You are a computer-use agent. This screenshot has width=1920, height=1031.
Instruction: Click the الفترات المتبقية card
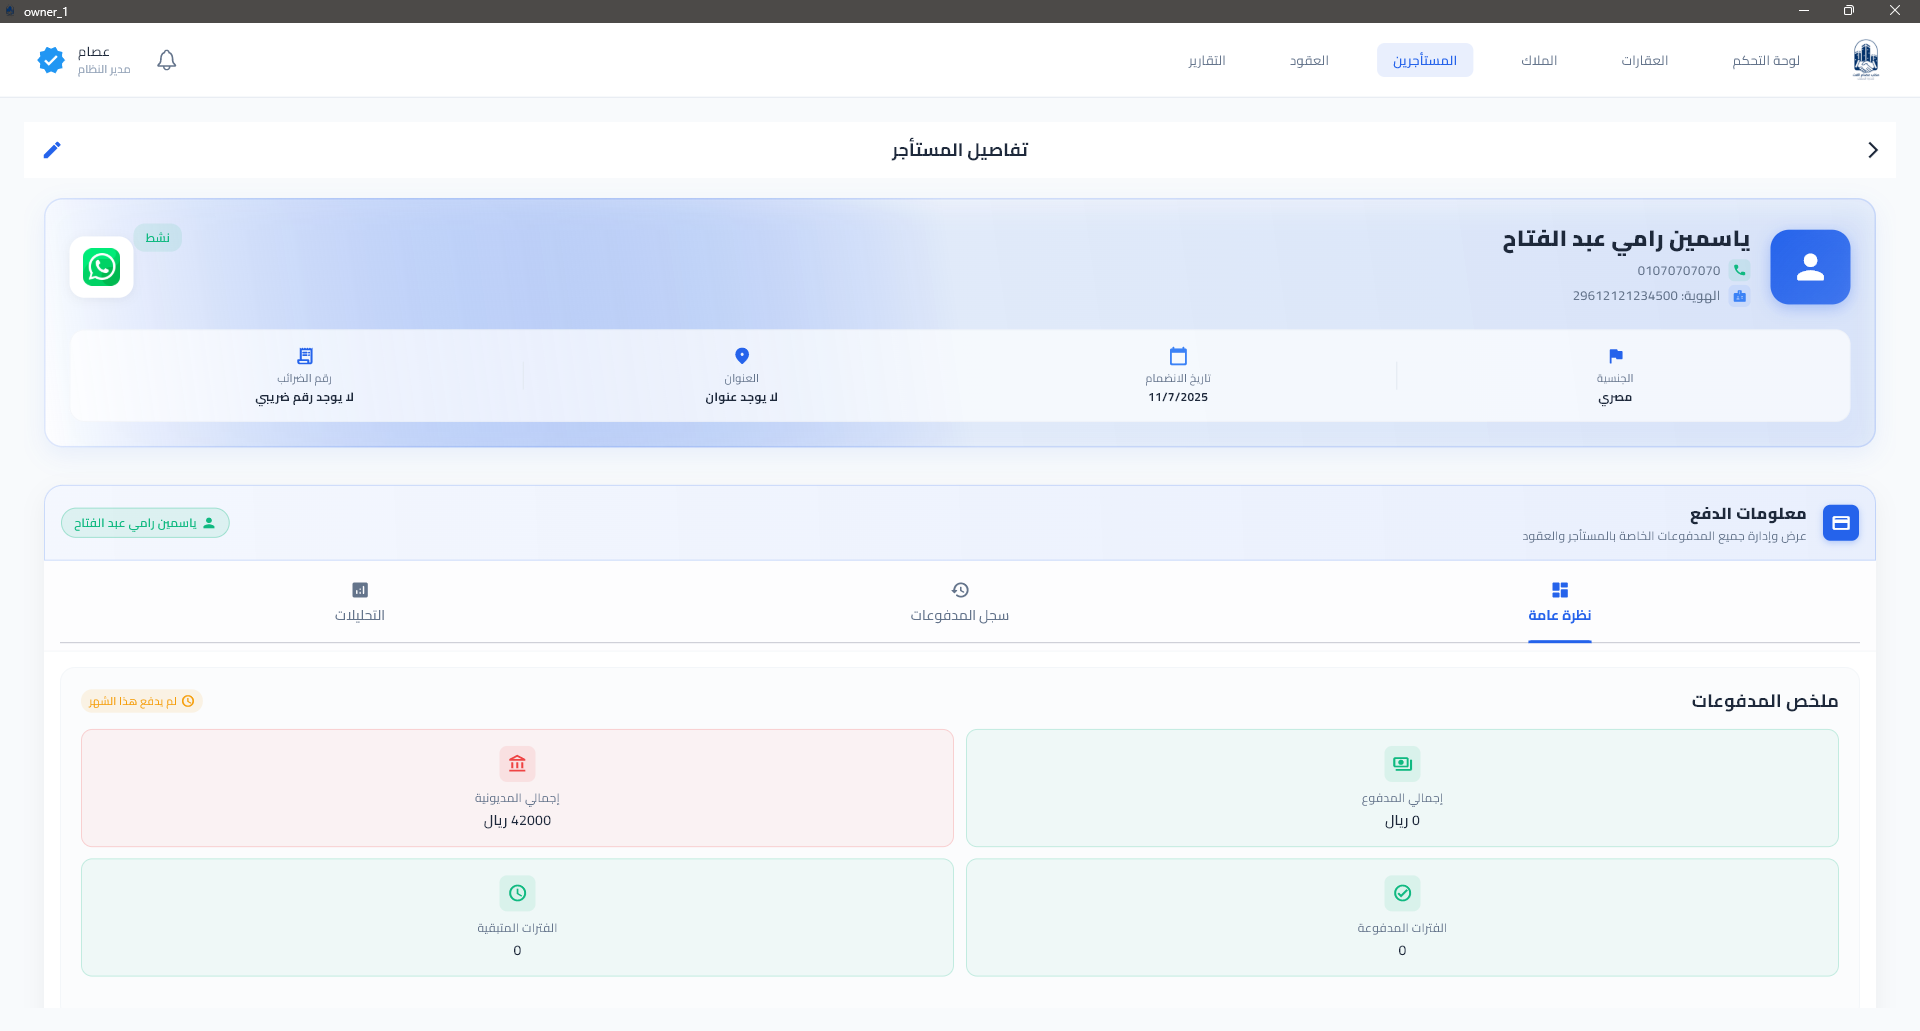(x=517, y=917)
